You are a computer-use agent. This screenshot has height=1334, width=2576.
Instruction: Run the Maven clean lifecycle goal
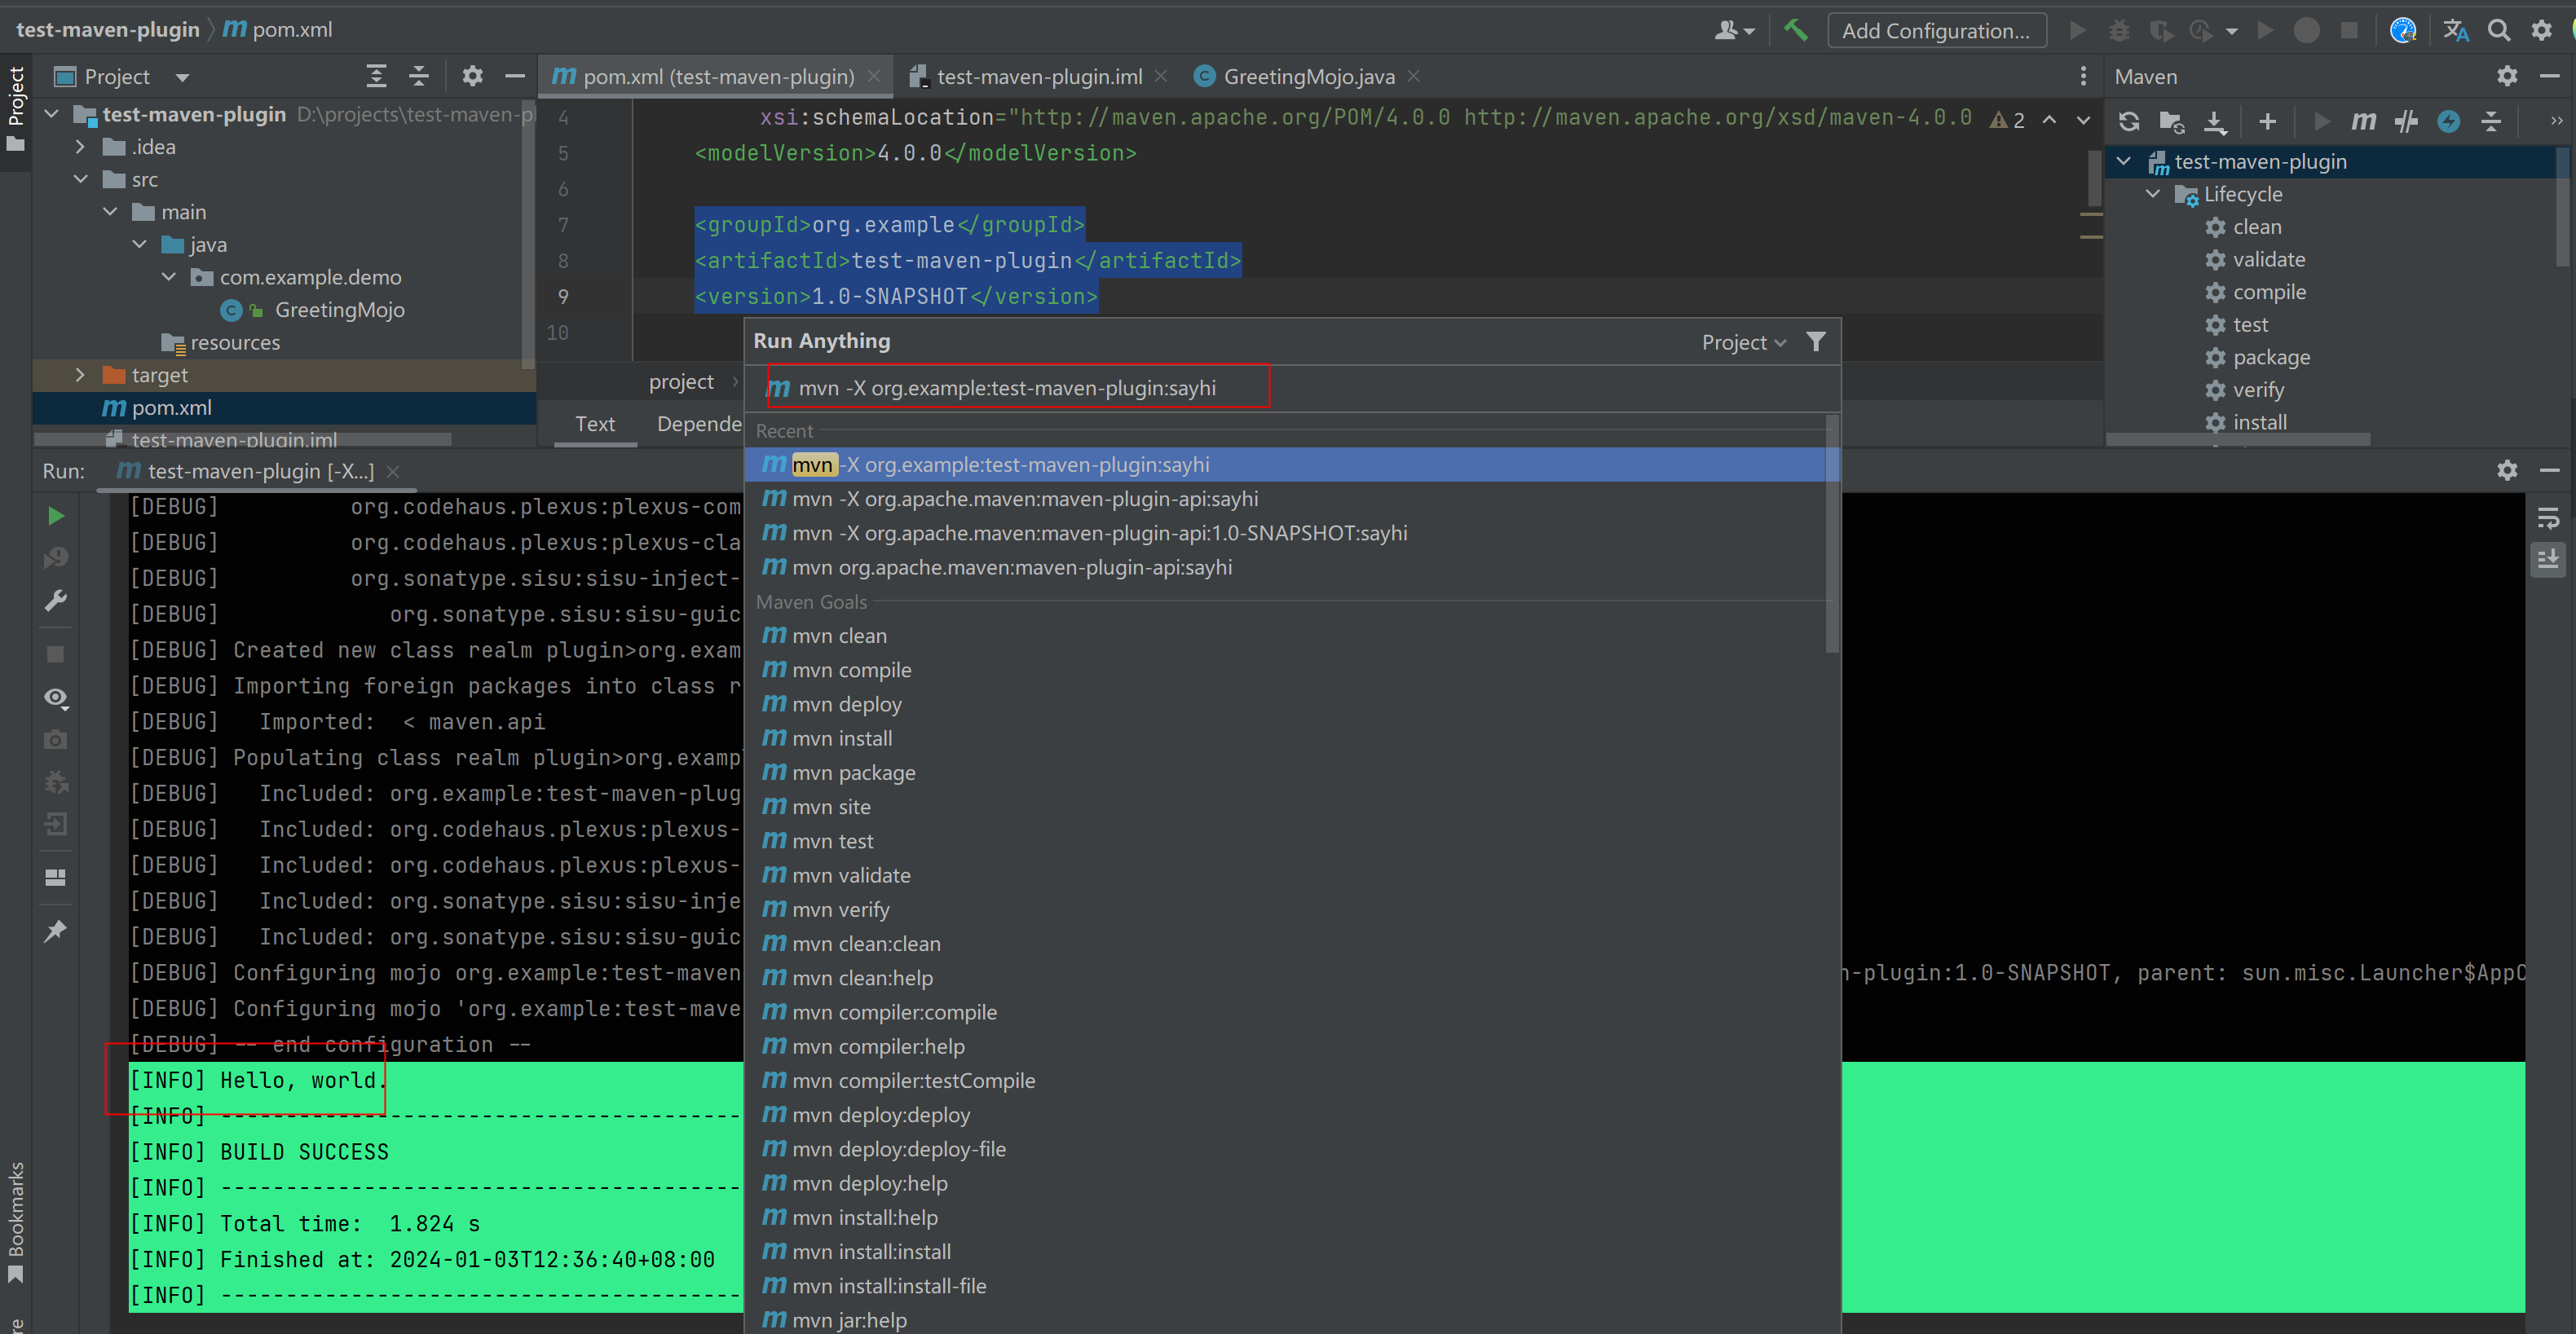[x=2256, y=227]
